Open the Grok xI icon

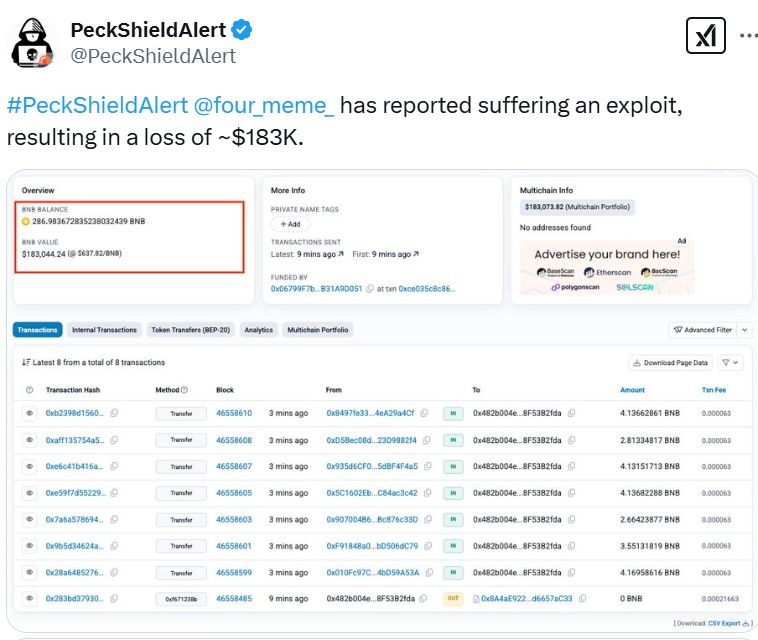pyautogui.click(x=705, y=36)
